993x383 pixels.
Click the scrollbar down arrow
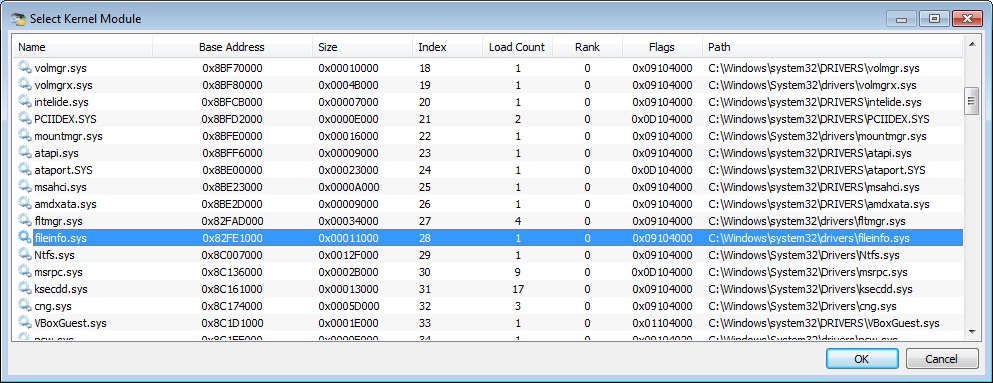(971, 332)
